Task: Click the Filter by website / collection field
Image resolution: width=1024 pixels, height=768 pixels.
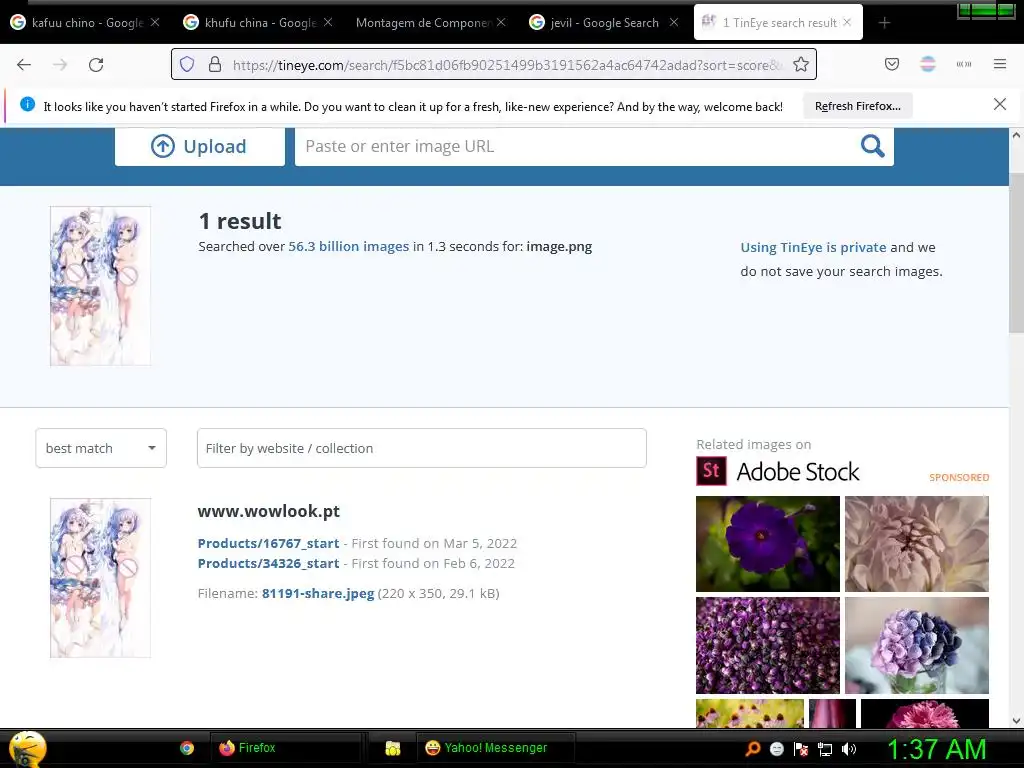Action: [422, 448]
